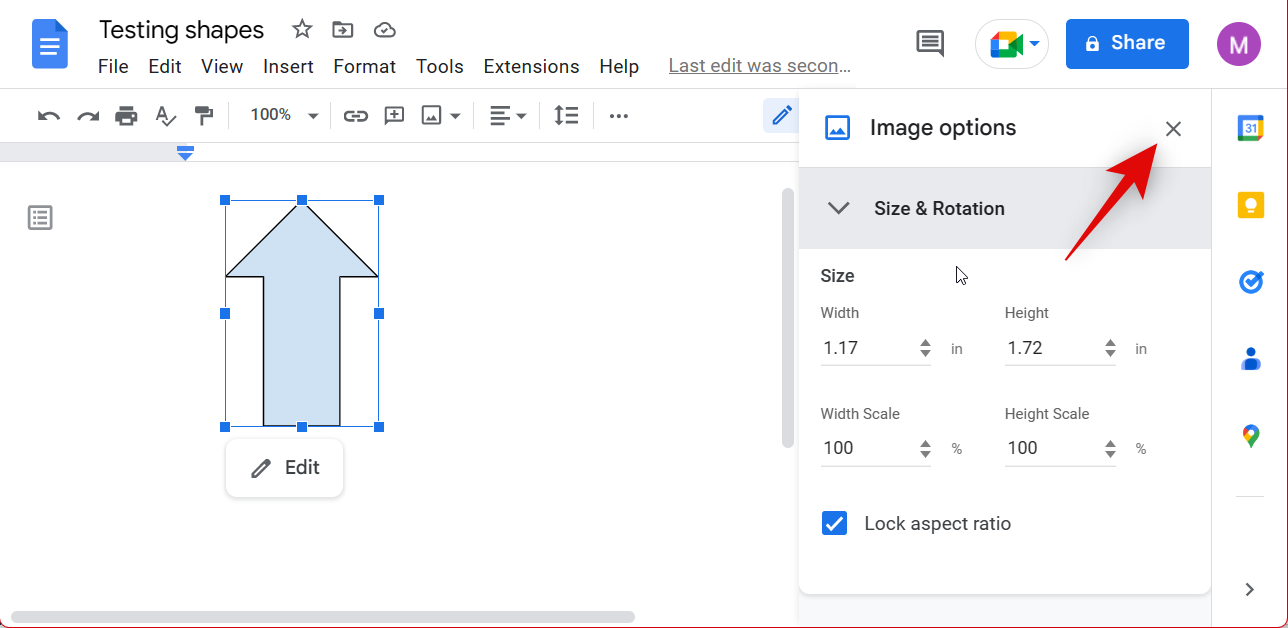This screenshot has width=1288, height=628.
Task: Open the Format menu
Action: tap(364, 67)
